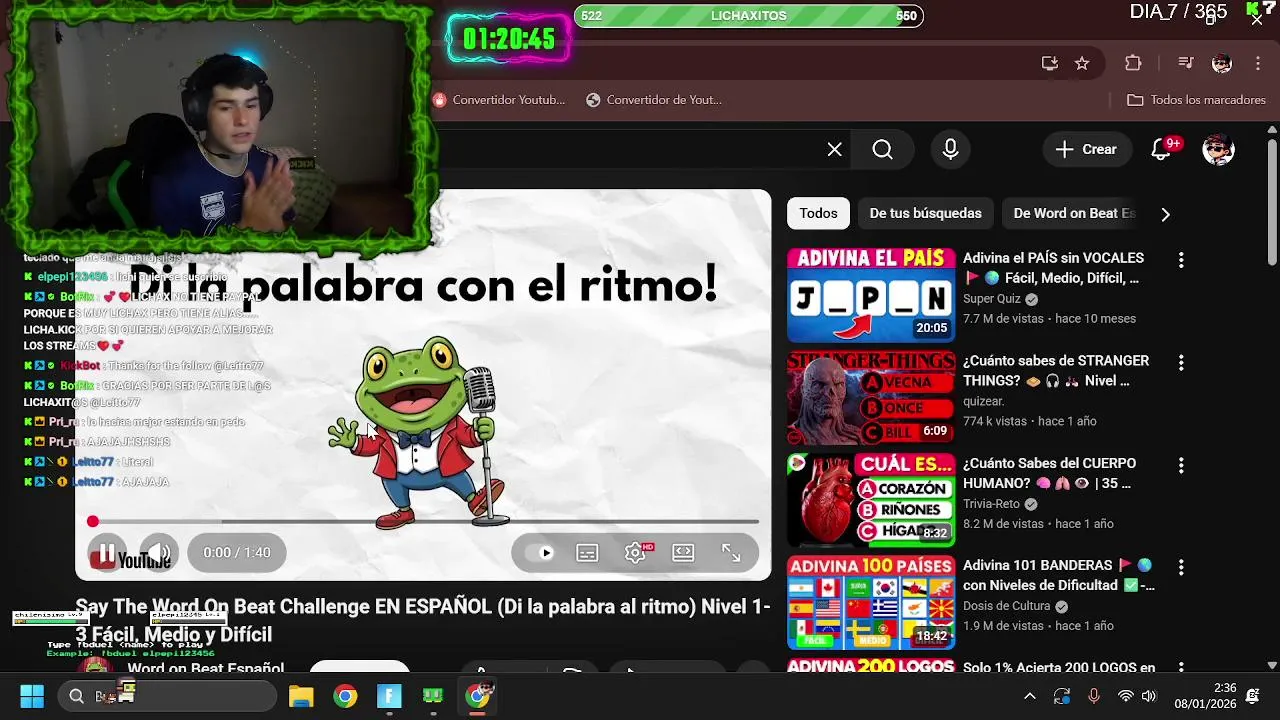Open the blue F app in taskbar
This screenshot has width=1280, height=720.
coord(389,696)
